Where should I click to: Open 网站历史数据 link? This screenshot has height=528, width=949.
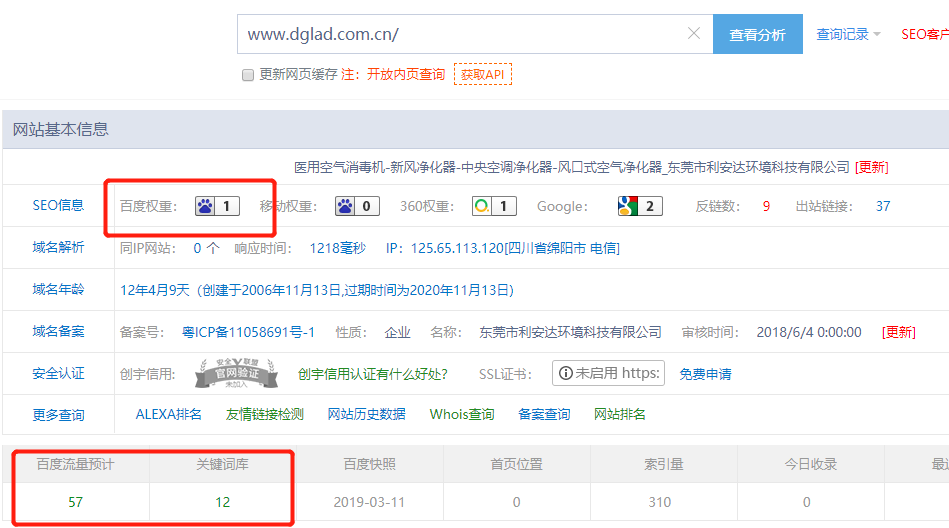pos(366,414)
